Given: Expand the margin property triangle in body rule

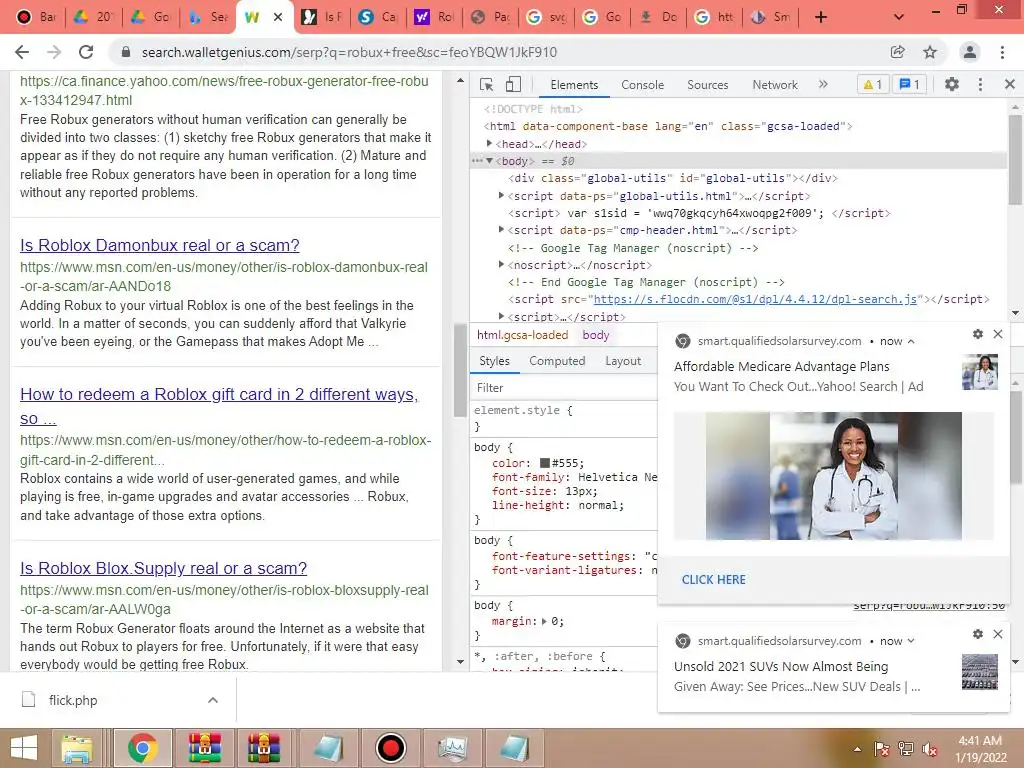Looking at the screenshot, I should point(545,621).
